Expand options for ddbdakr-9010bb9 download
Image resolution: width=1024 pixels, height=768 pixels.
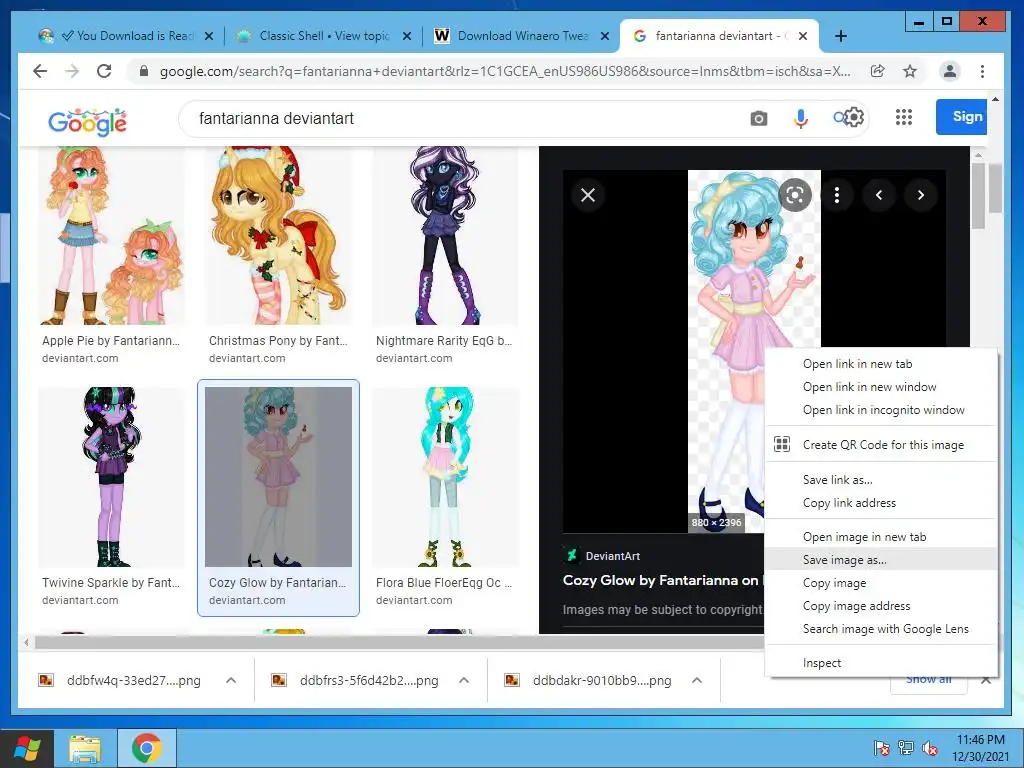(x=697, y=680)
